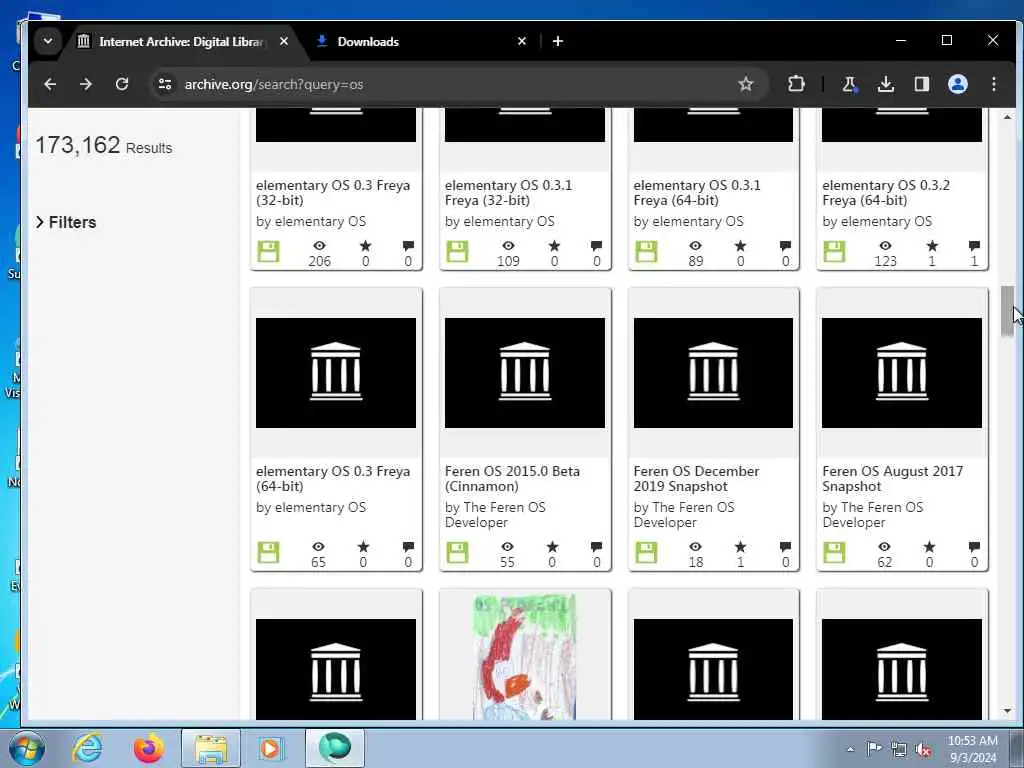The width and height of the screenshot is (1024, 768).
Task: Open Windows Media Player from taskbar
Action: (x=270, y=748)
